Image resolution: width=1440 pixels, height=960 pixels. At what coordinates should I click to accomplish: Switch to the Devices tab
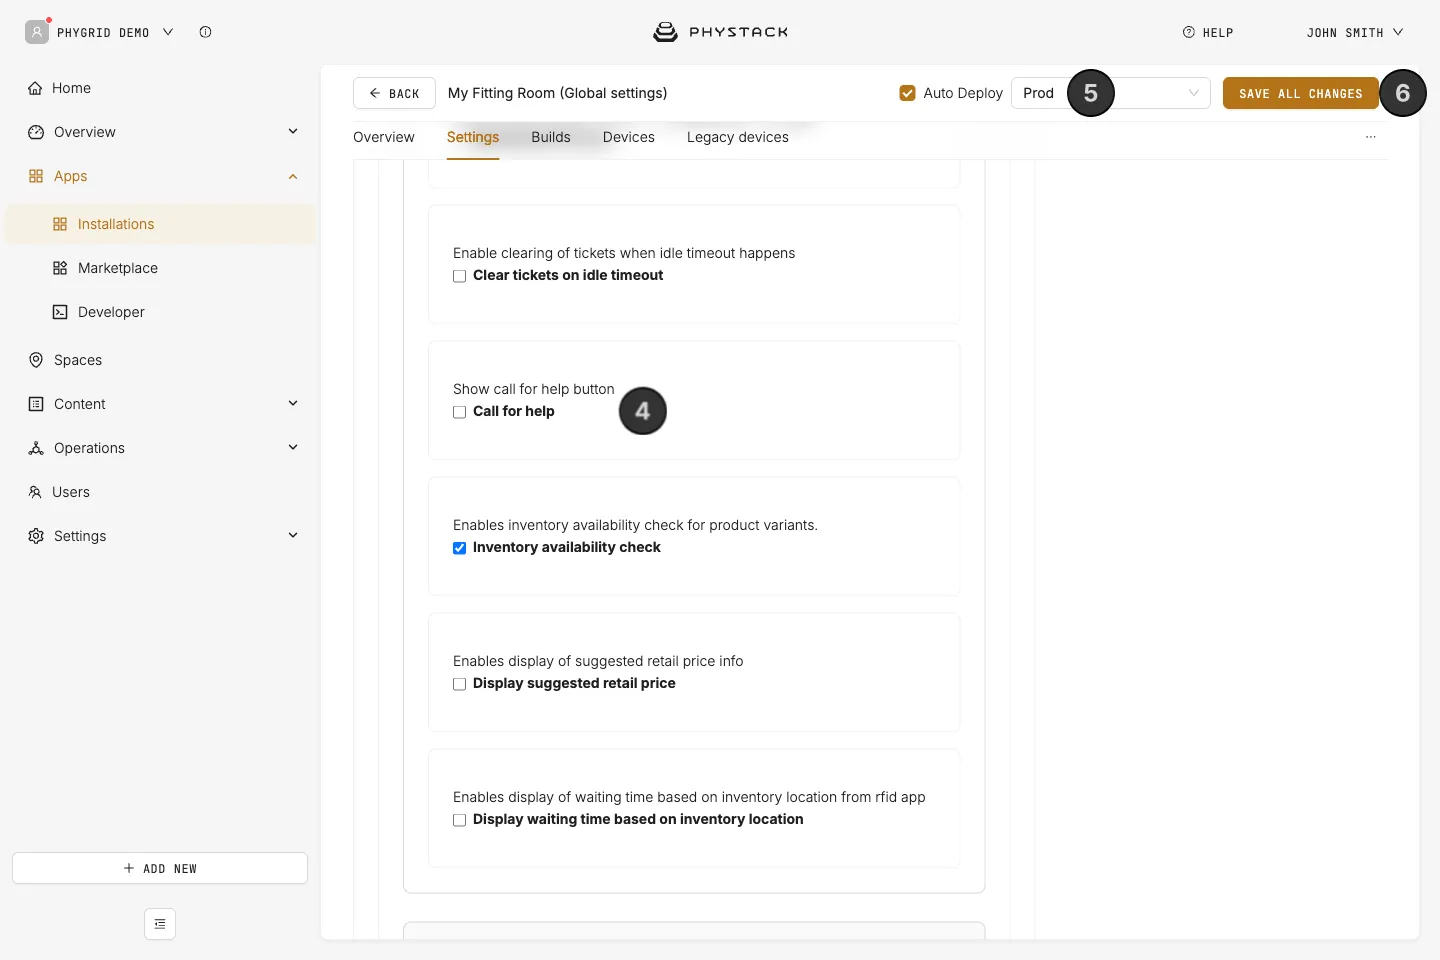point(629,137)
